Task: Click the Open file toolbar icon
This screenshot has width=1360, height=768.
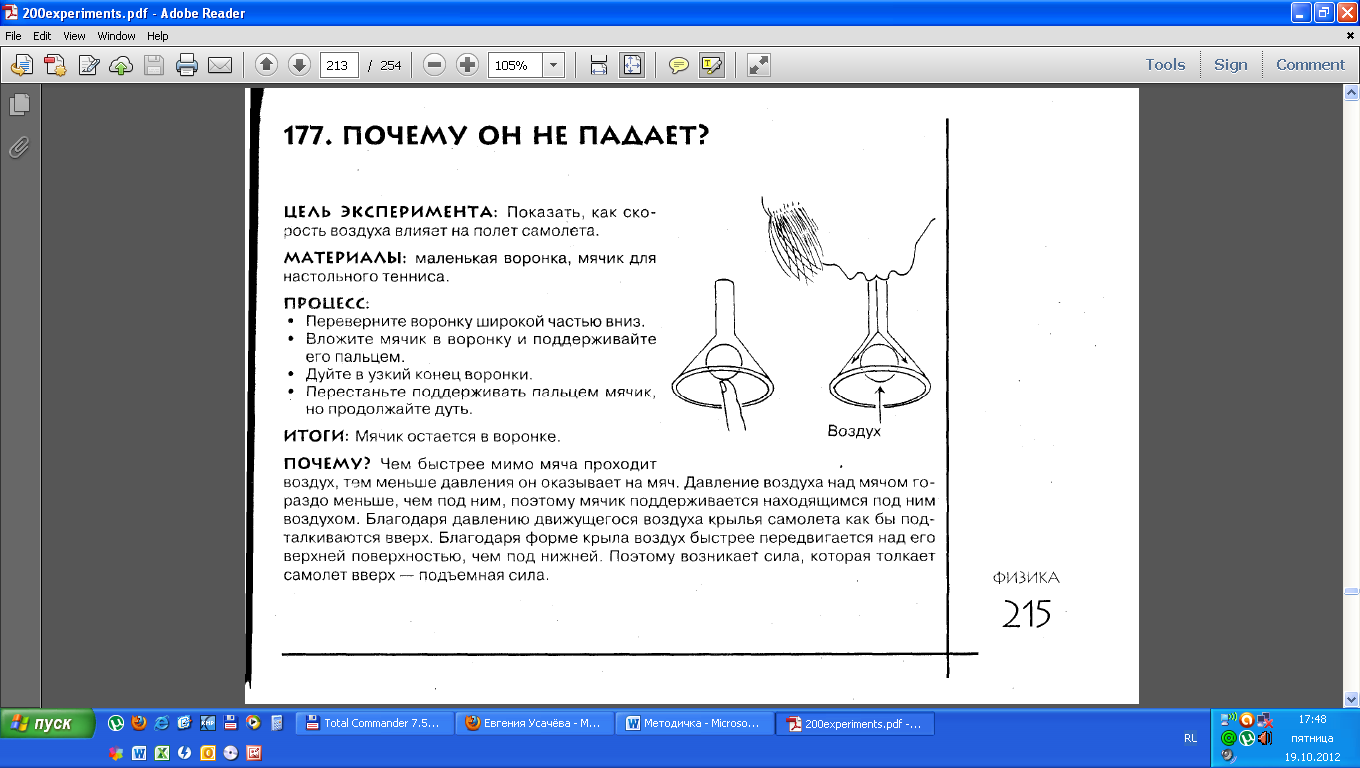Action: [23, 65]
